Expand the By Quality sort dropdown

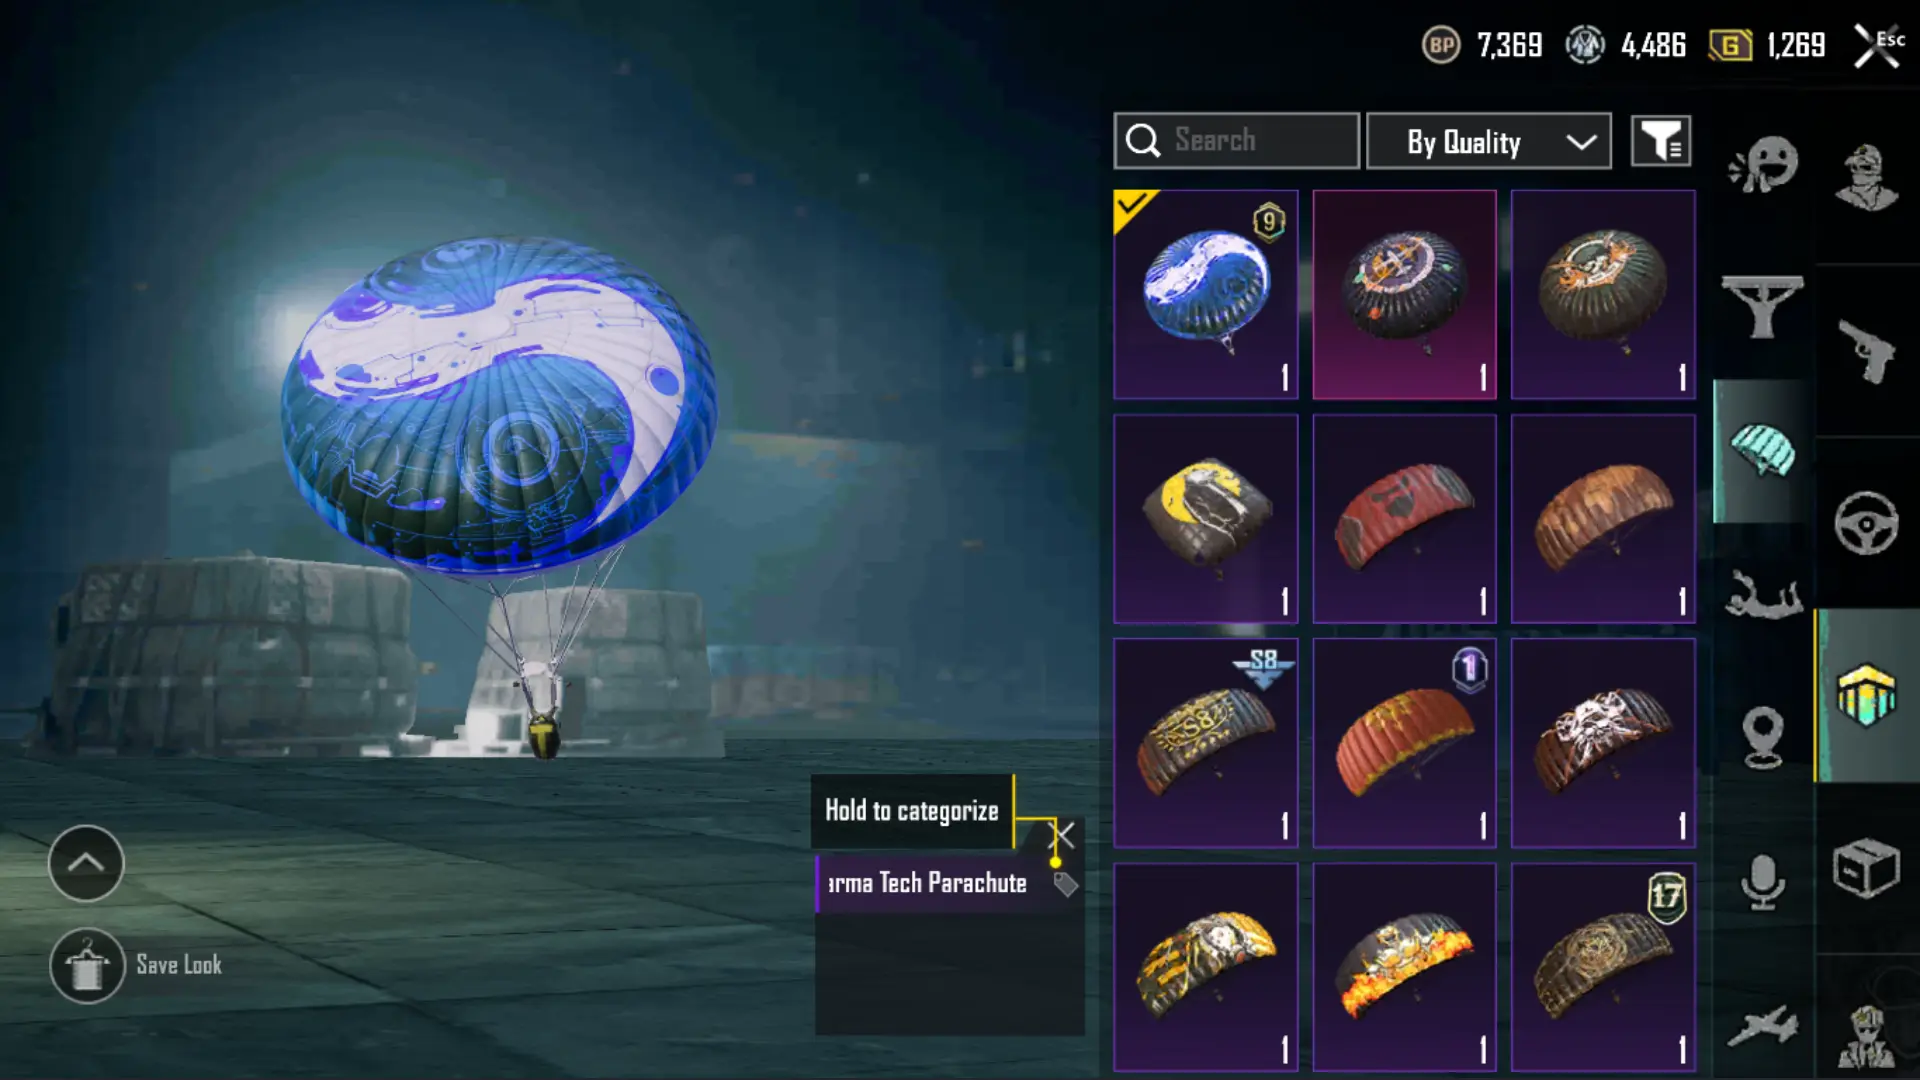pyautogui.click(x=1488, y=141)
